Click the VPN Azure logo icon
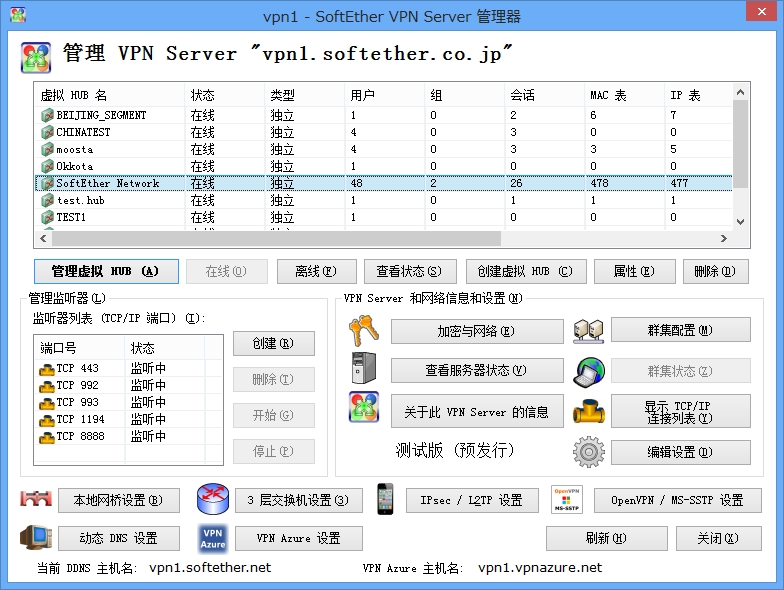The width and height of the screenshot is (784, 590). pos(213,539)
